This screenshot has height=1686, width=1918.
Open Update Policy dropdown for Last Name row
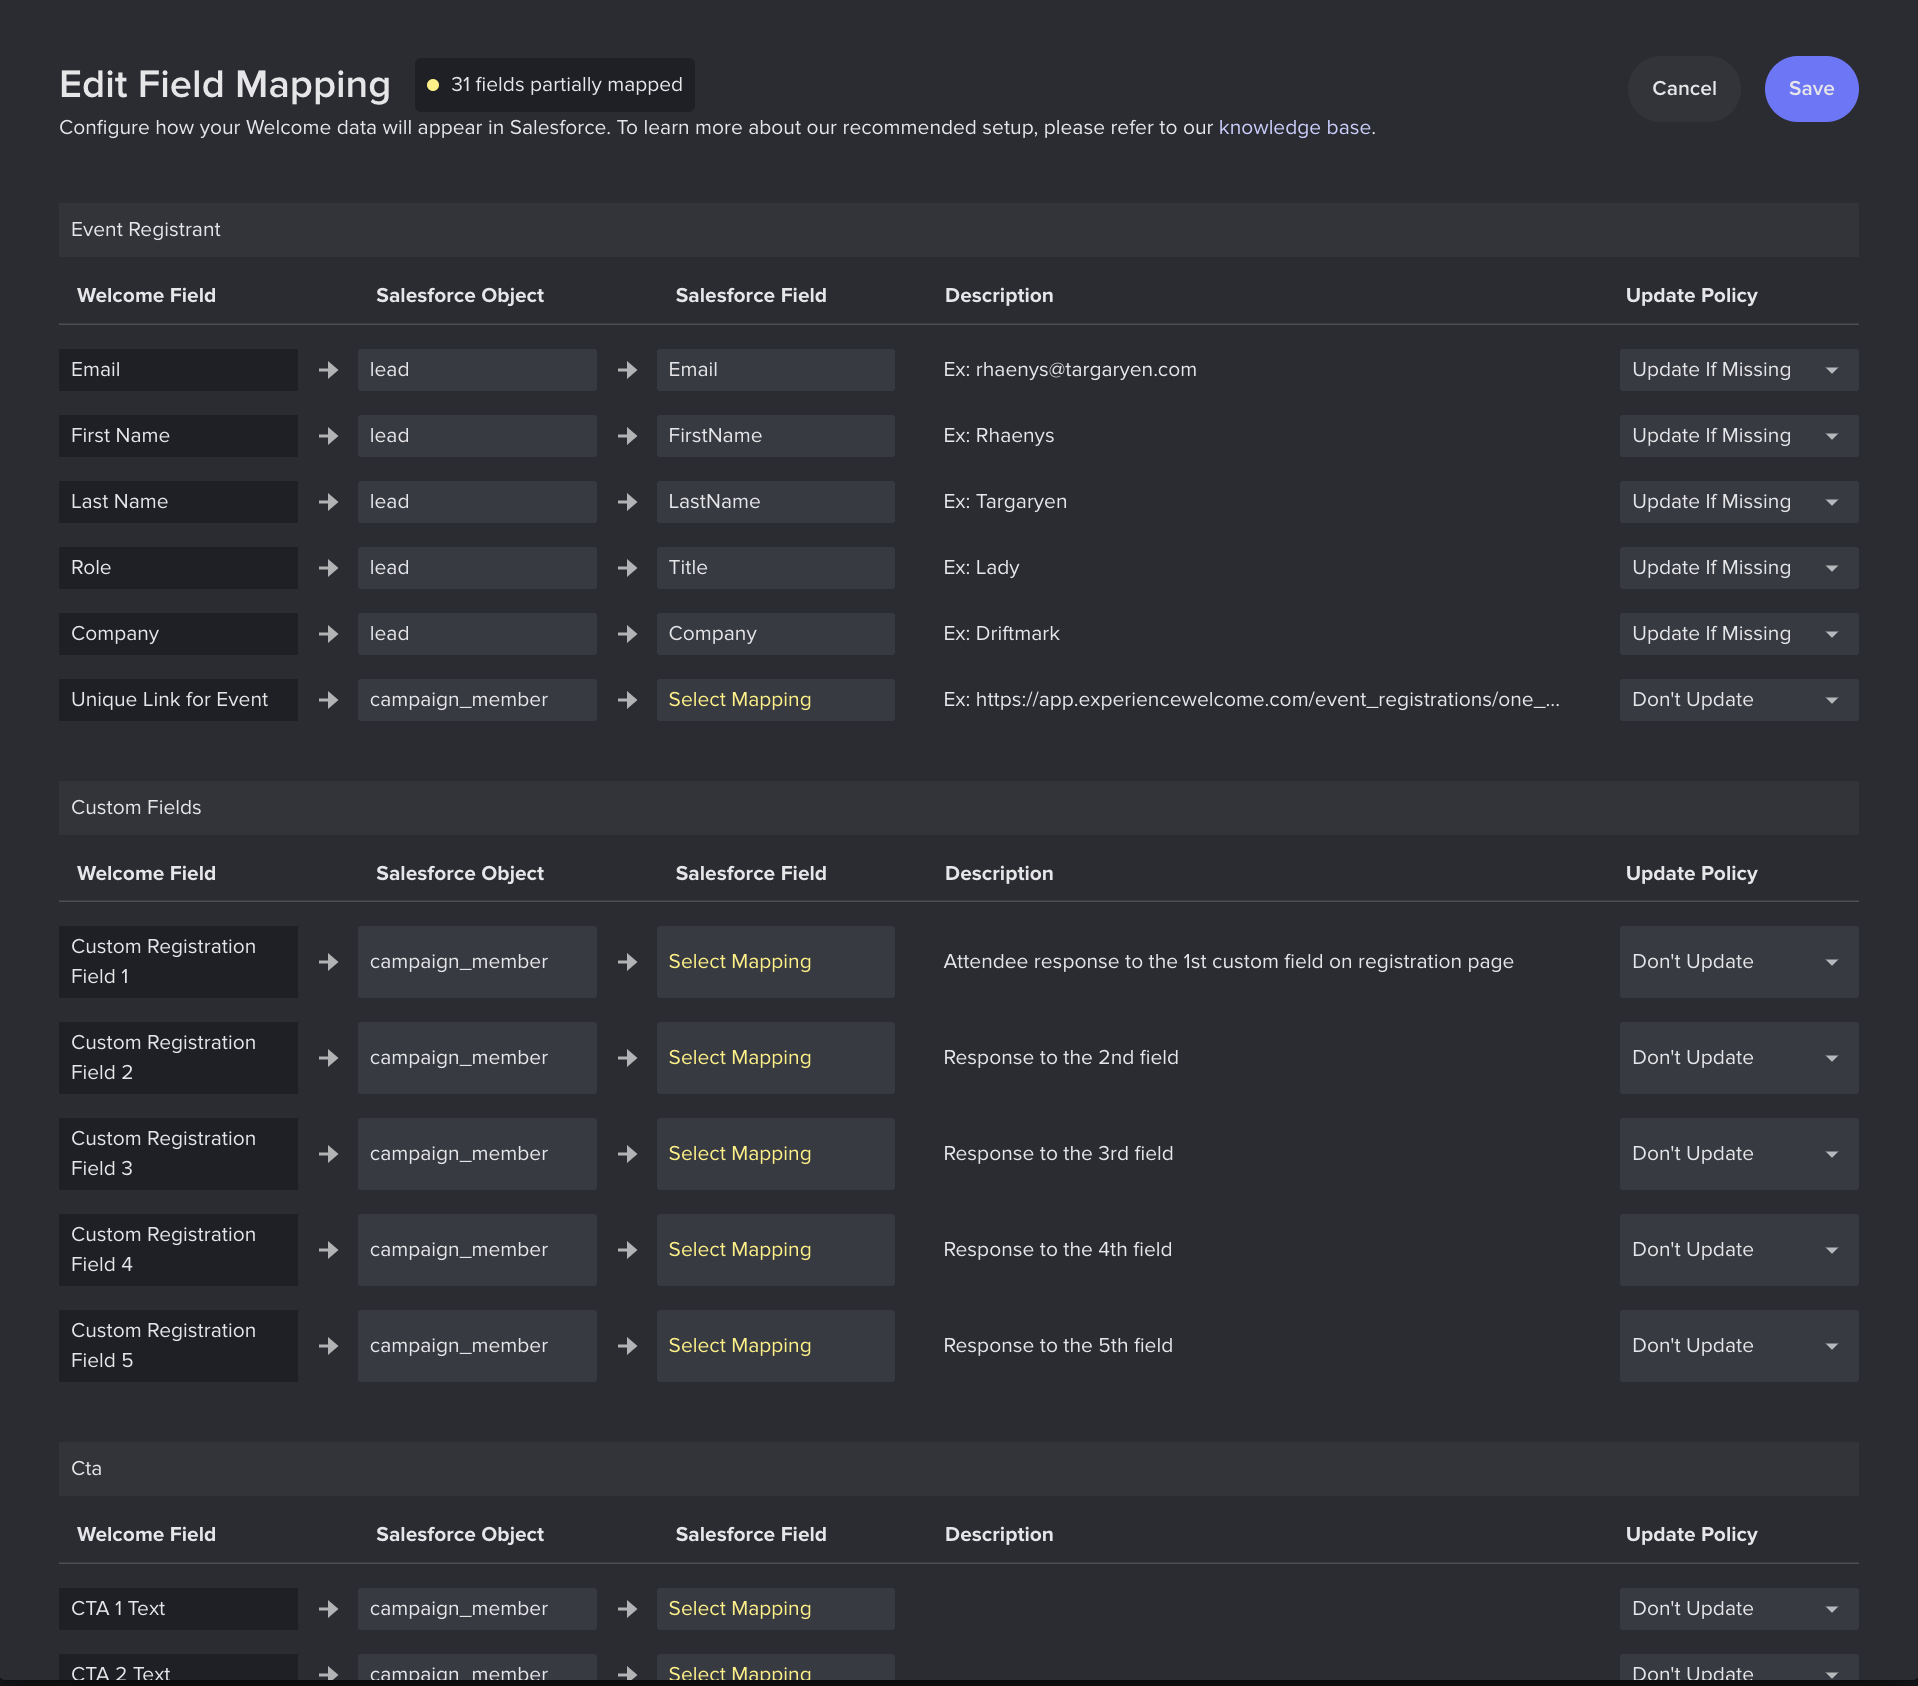[x=1739, y=502]
